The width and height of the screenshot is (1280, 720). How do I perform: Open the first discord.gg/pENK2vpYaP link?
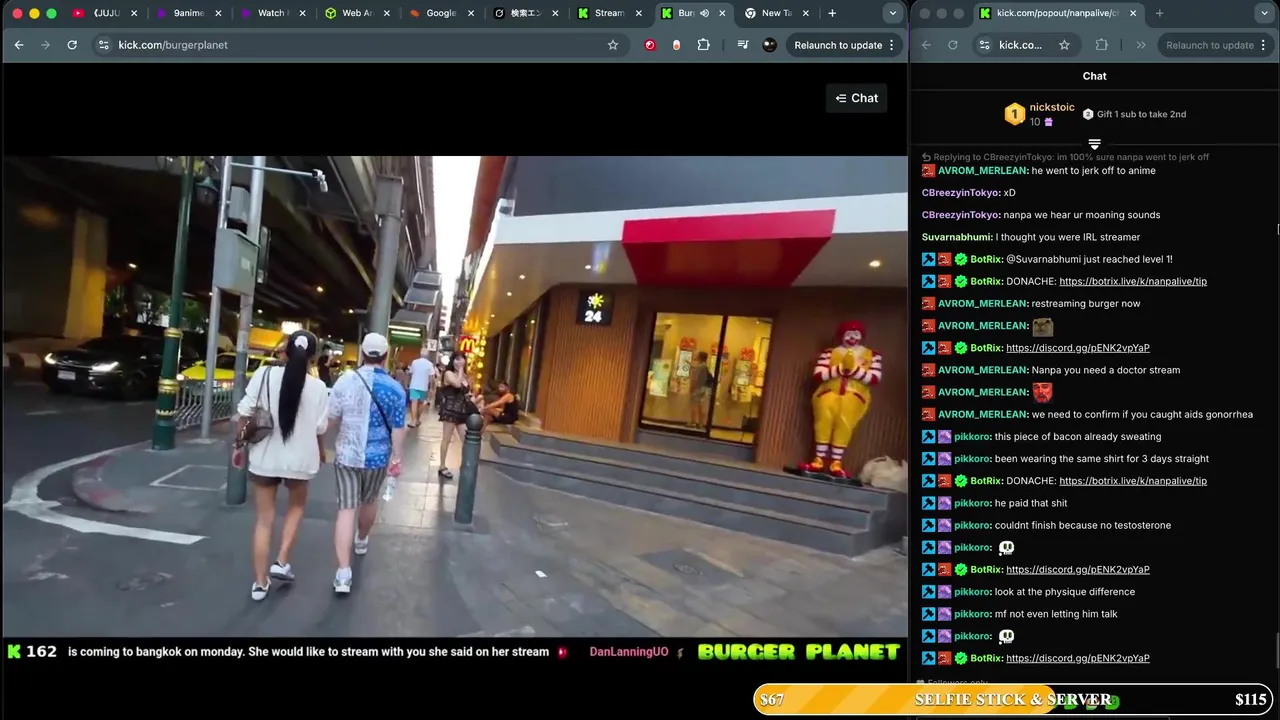(x=1078, y=348)
